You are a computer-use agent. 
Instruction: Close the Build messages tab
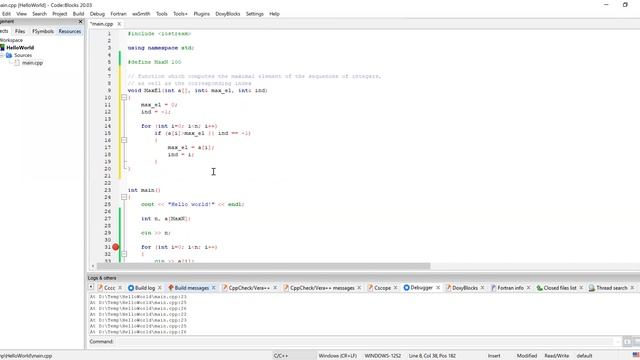pos(213,288)
